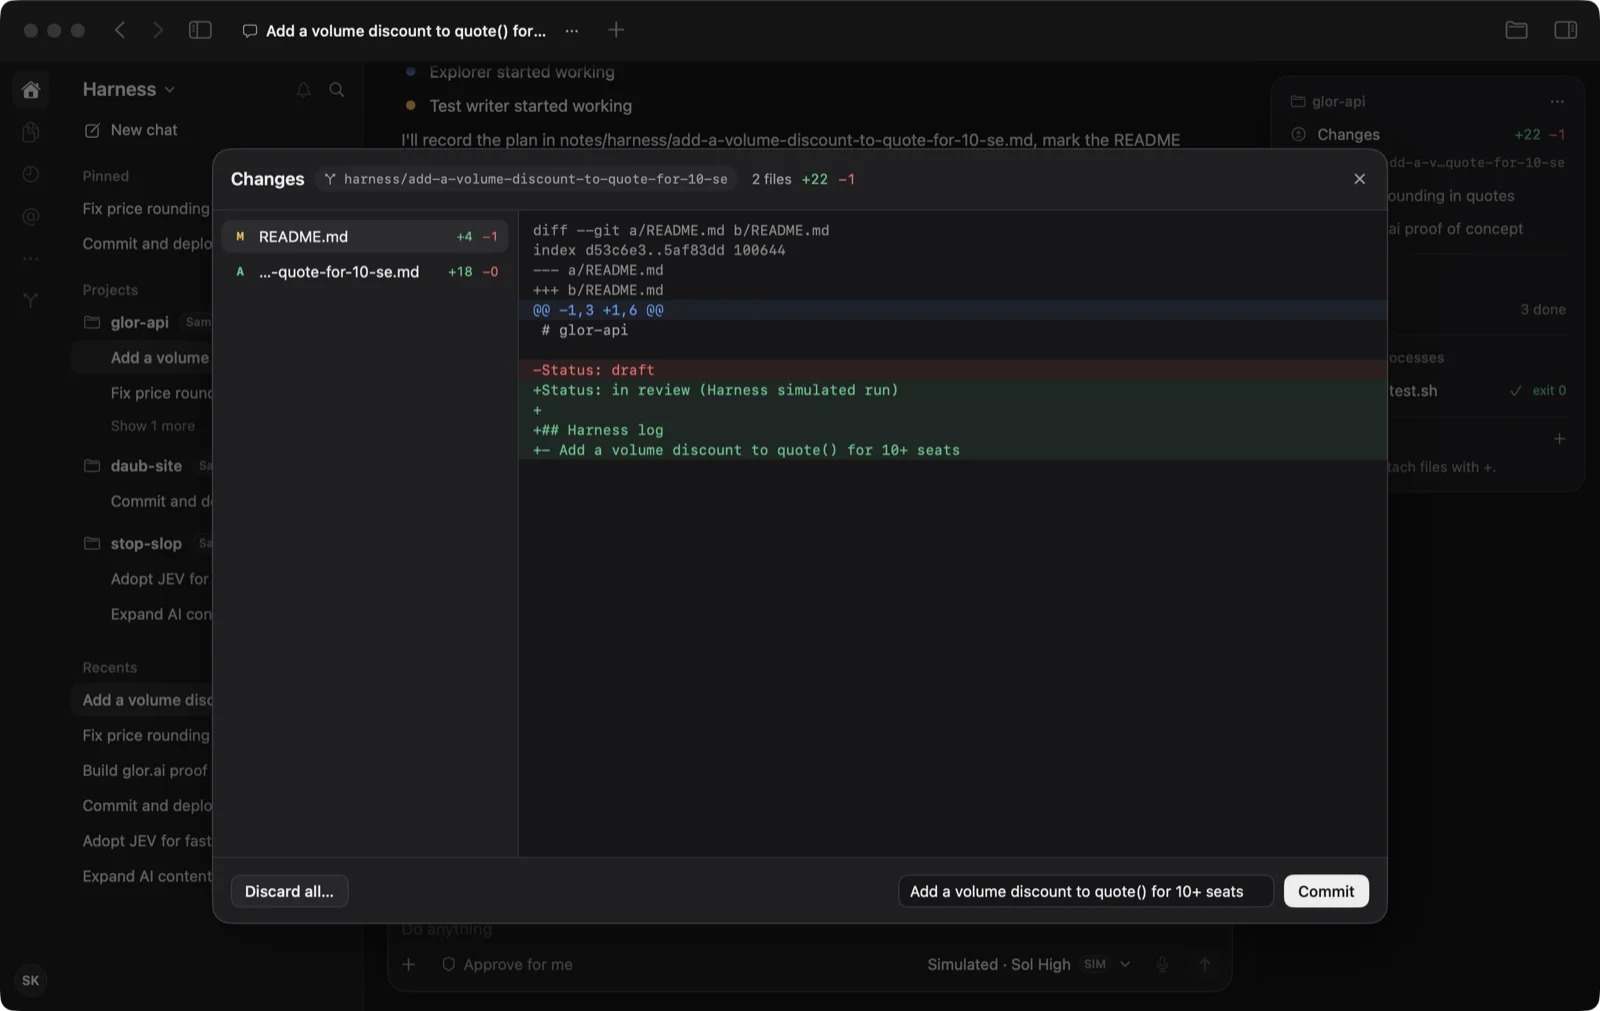Click the Commit button

pyautogui.click(x=1326, y=891)
